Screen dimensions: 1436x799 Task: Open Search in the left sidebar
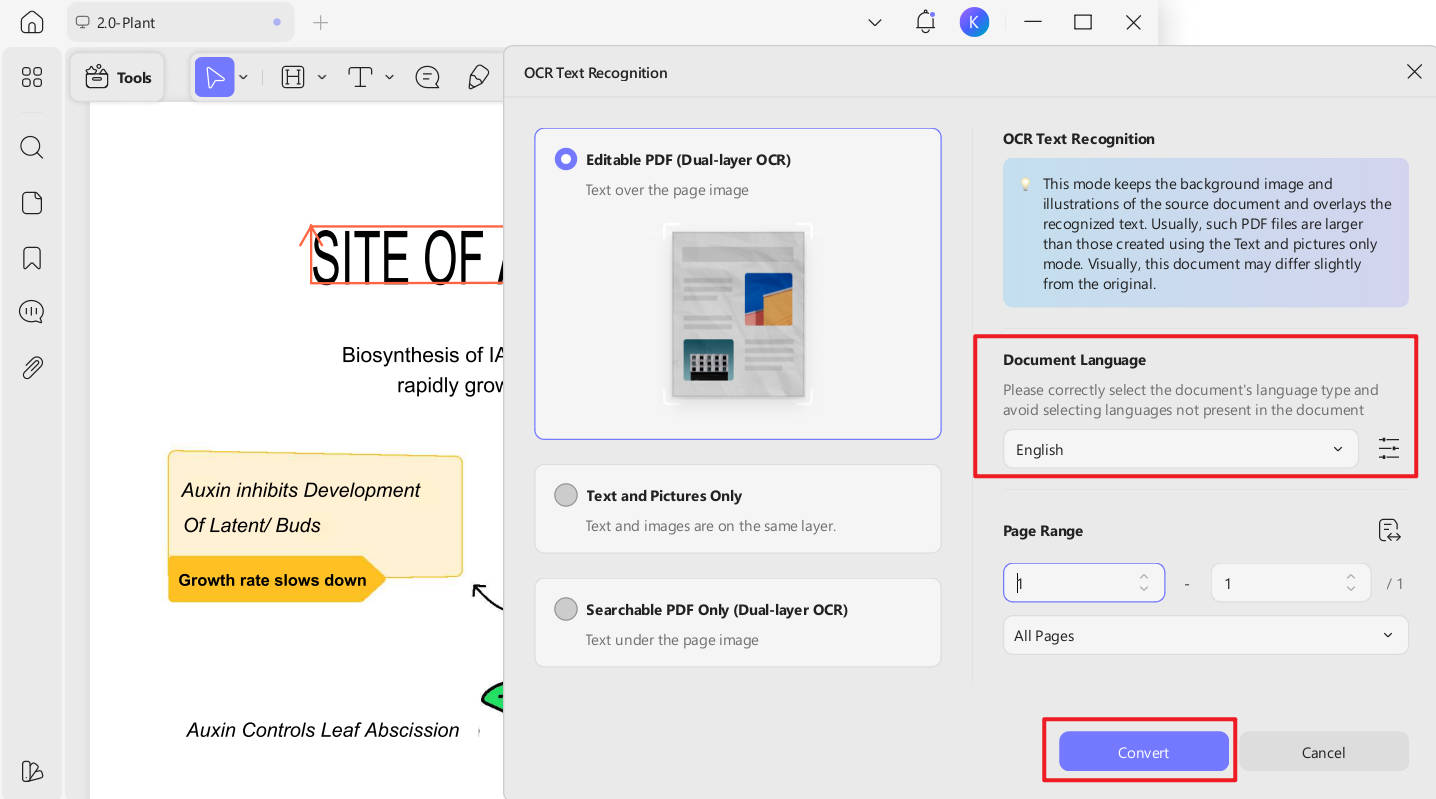click(32, 147)
